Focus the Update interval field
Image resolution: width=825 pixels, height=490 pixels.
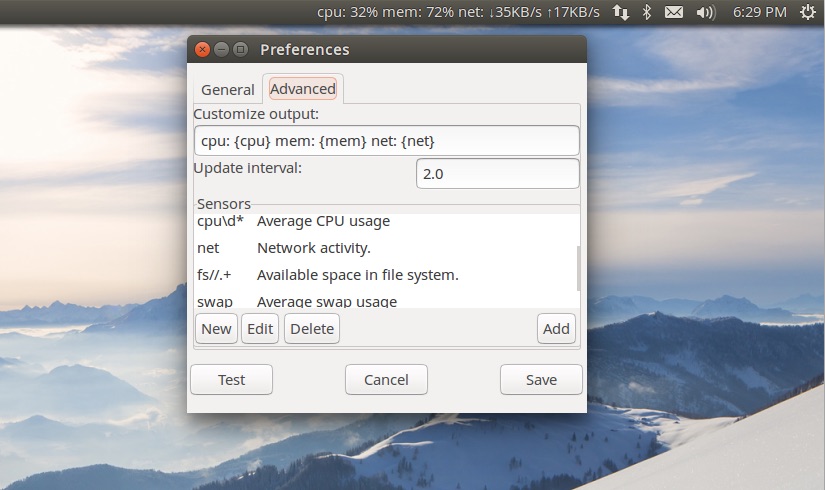(x=497, y=173)
